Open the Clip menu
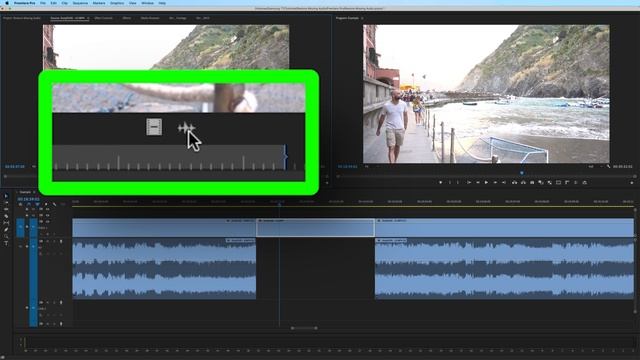Image resolution: width=640 pixels, height=360 pixels. click(x=64, y=3)
